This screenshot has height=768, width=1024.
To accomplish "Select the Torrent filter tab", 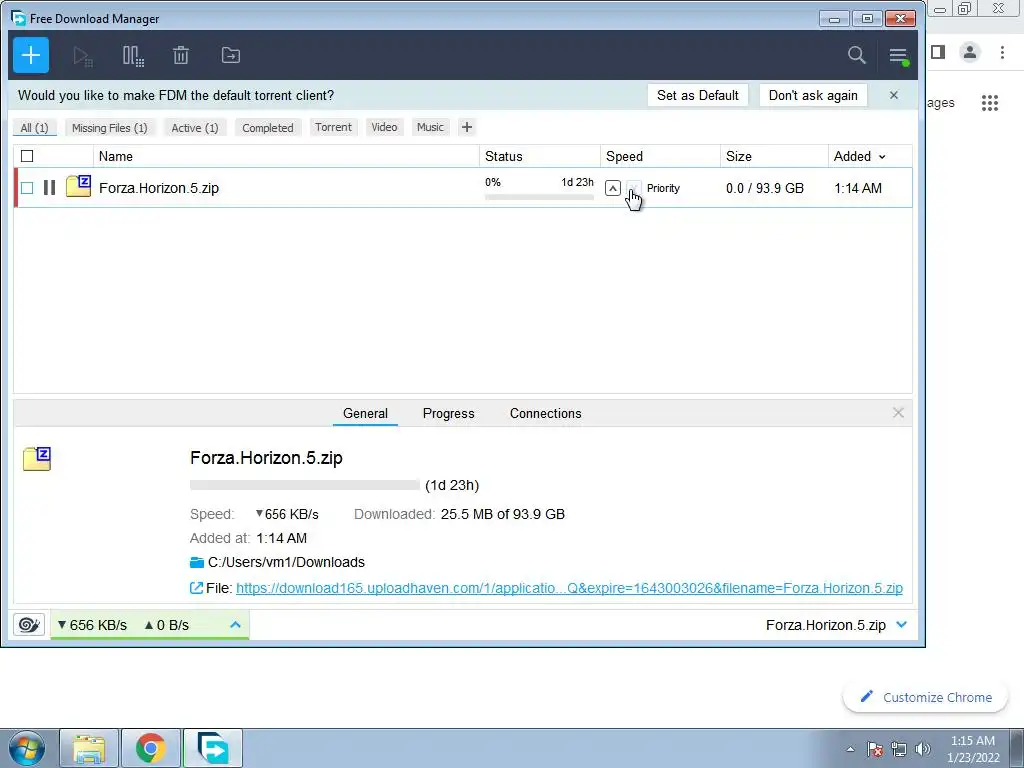I will pyautogui.click(x=333, y=127).
